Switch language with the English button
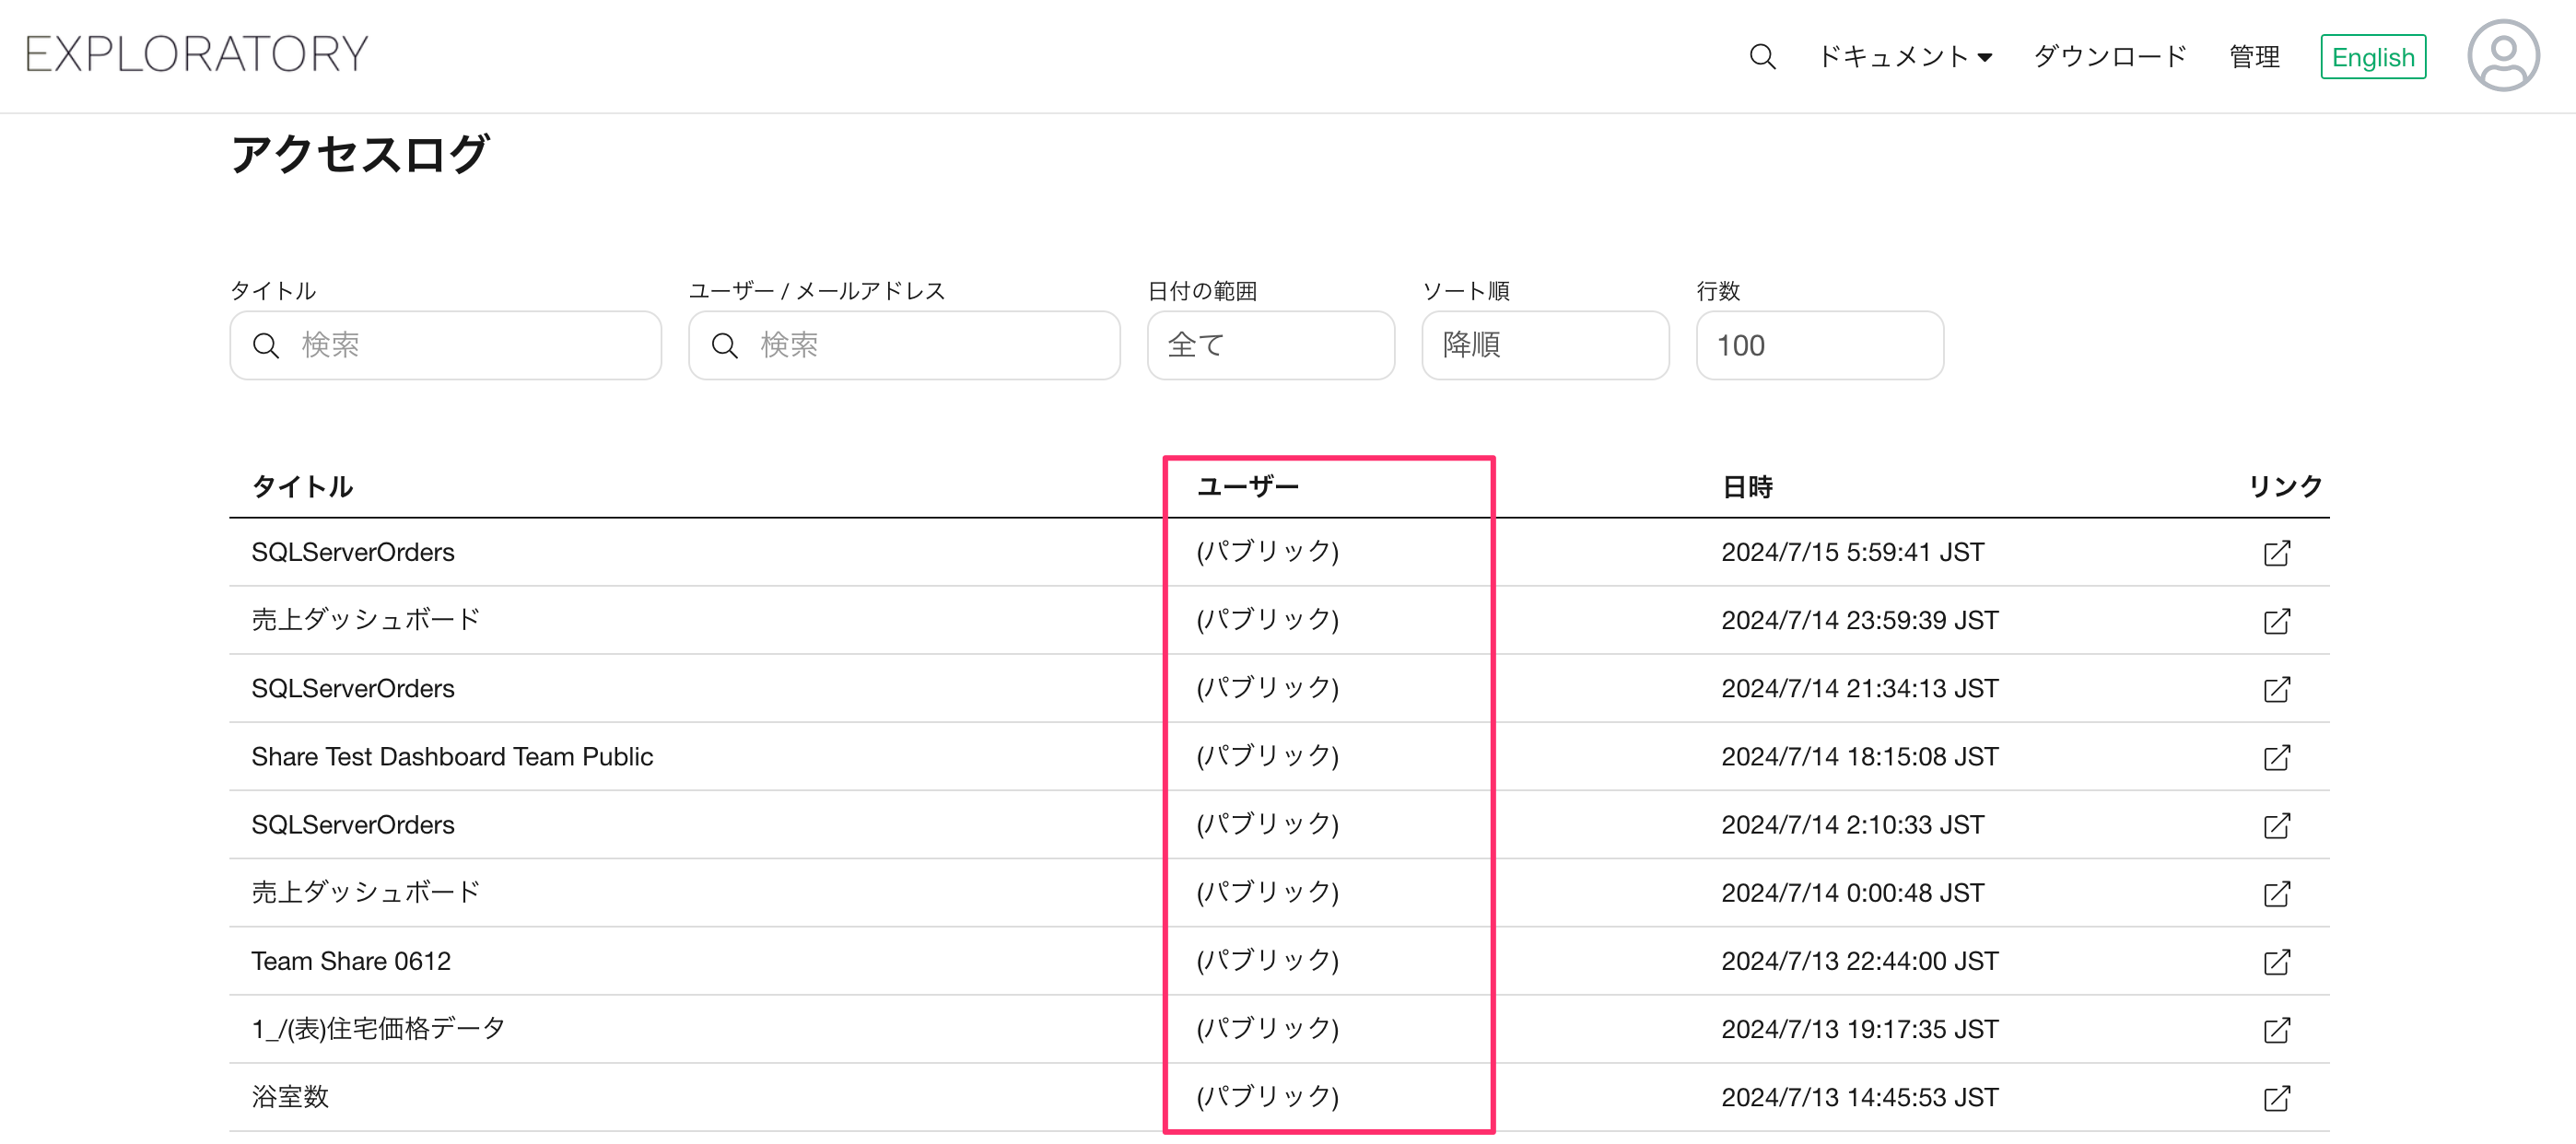 point(2372,57)
